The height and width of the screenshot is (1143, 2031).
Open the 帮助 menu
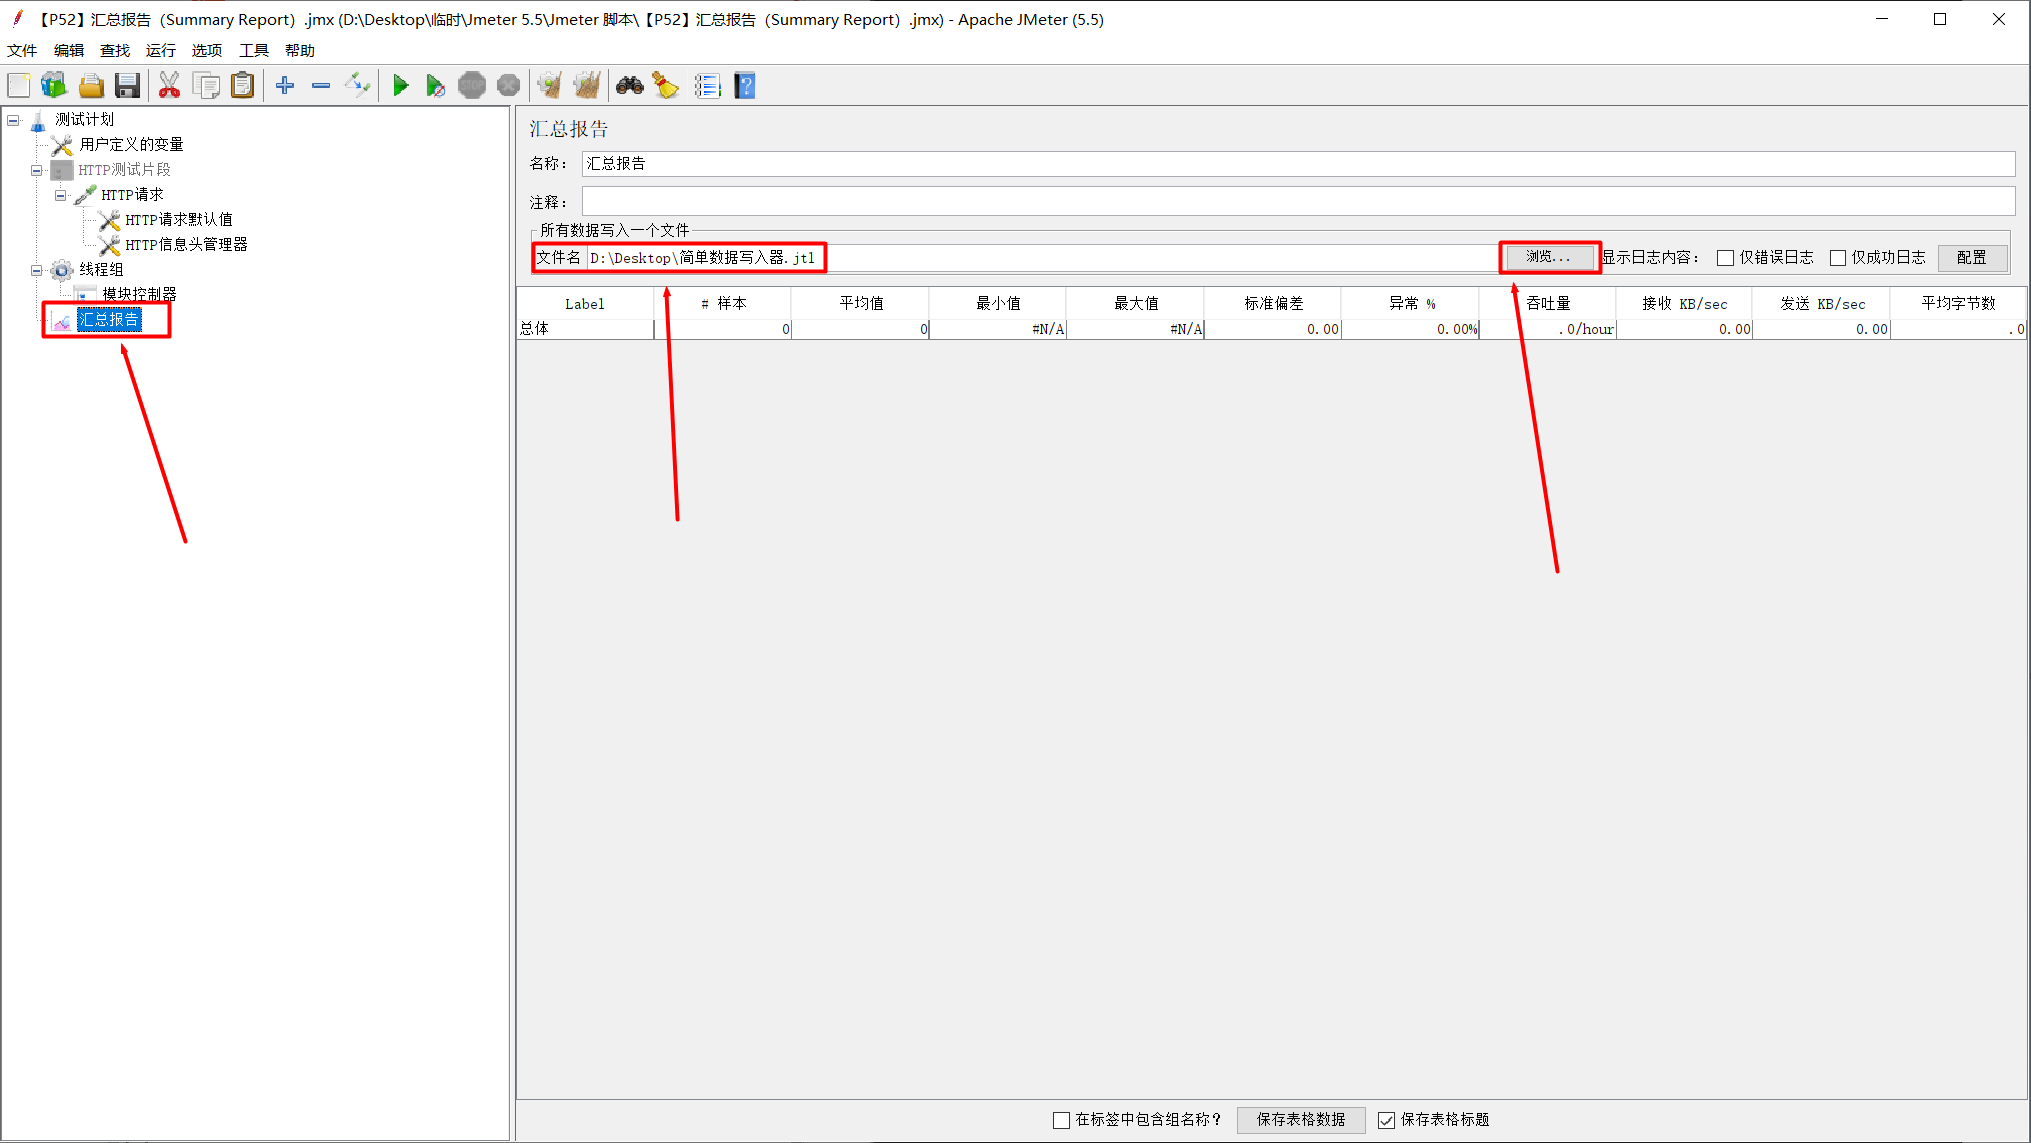(300, 50)
